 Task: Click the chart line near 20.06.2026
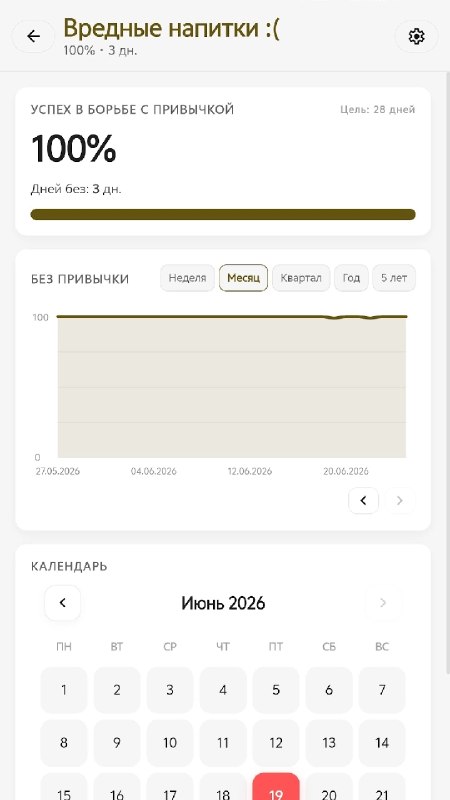[345, 317]
